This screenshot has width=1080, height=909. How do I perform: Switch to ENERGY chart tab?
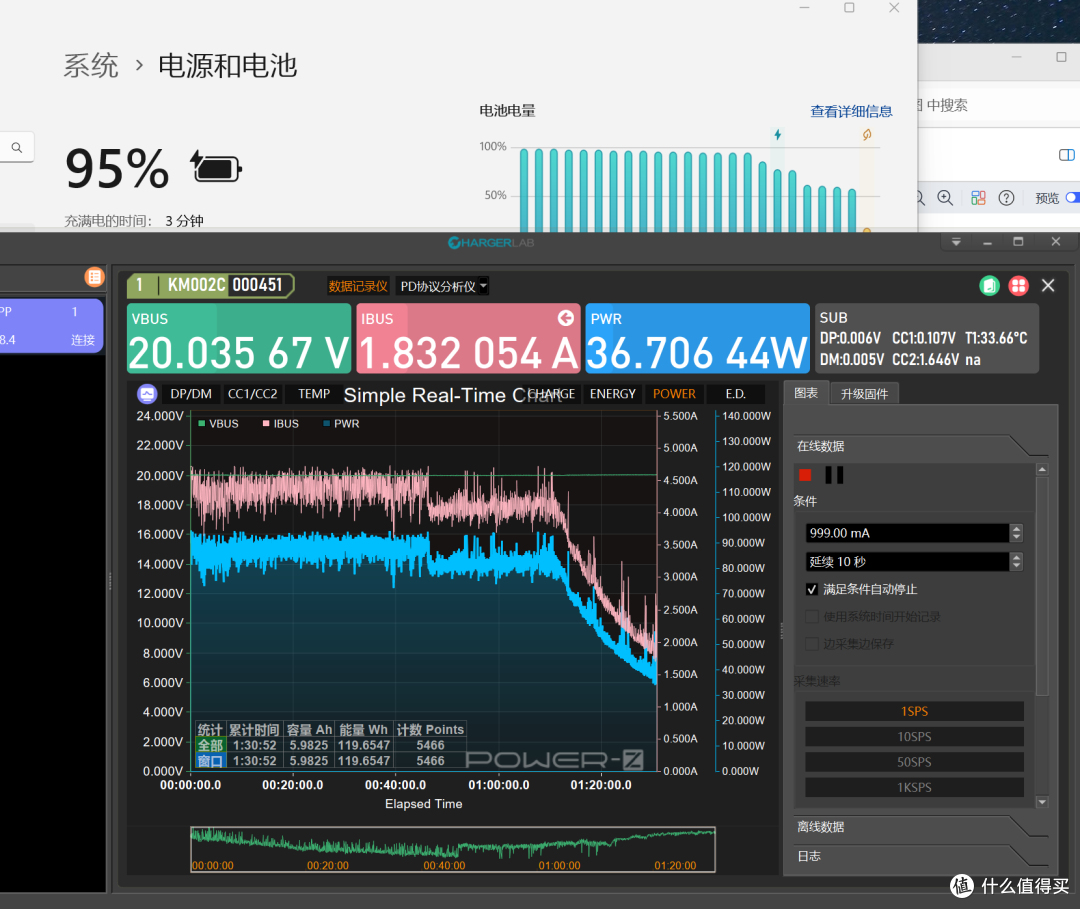(612, 394)
